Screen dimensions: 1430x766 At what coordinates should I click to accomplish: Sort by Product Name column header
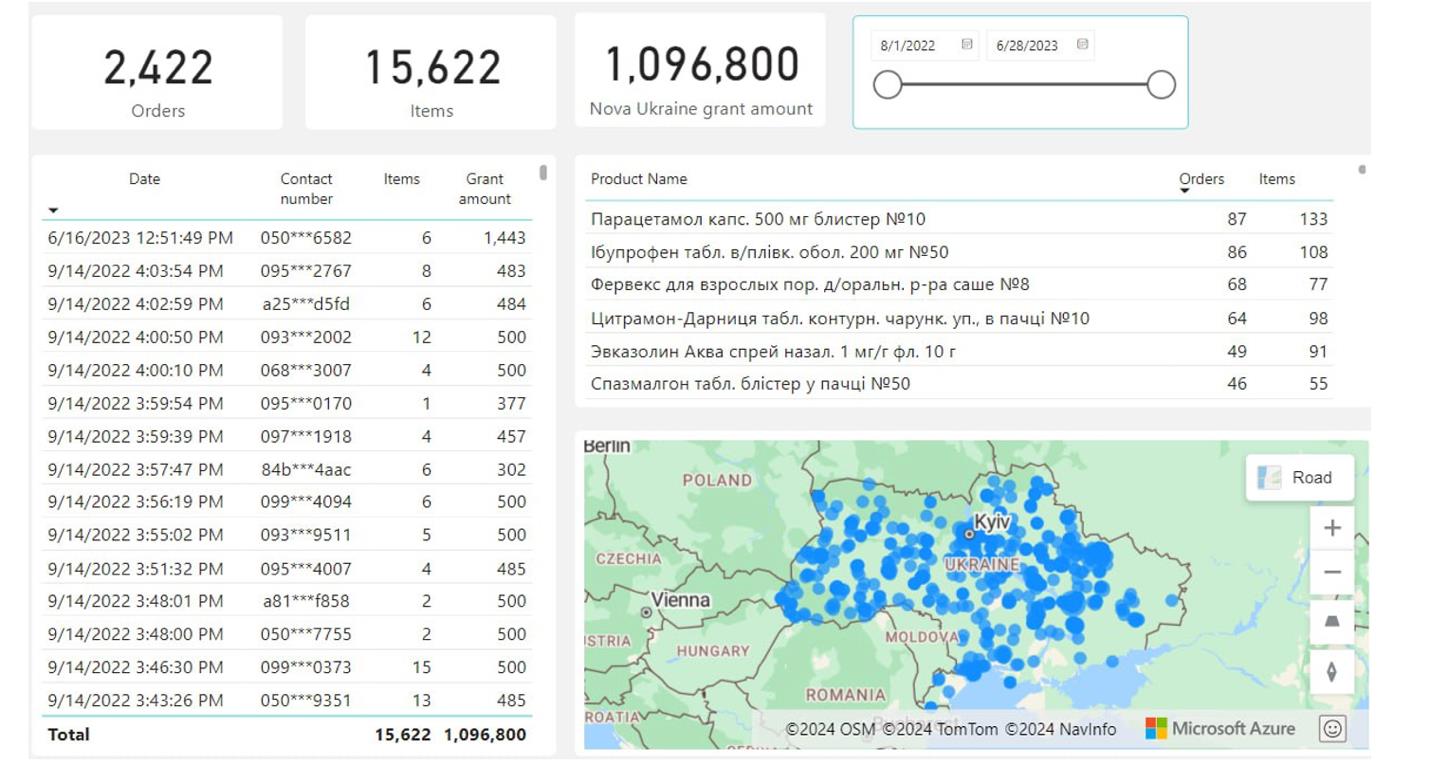click(x=639, y=179)
